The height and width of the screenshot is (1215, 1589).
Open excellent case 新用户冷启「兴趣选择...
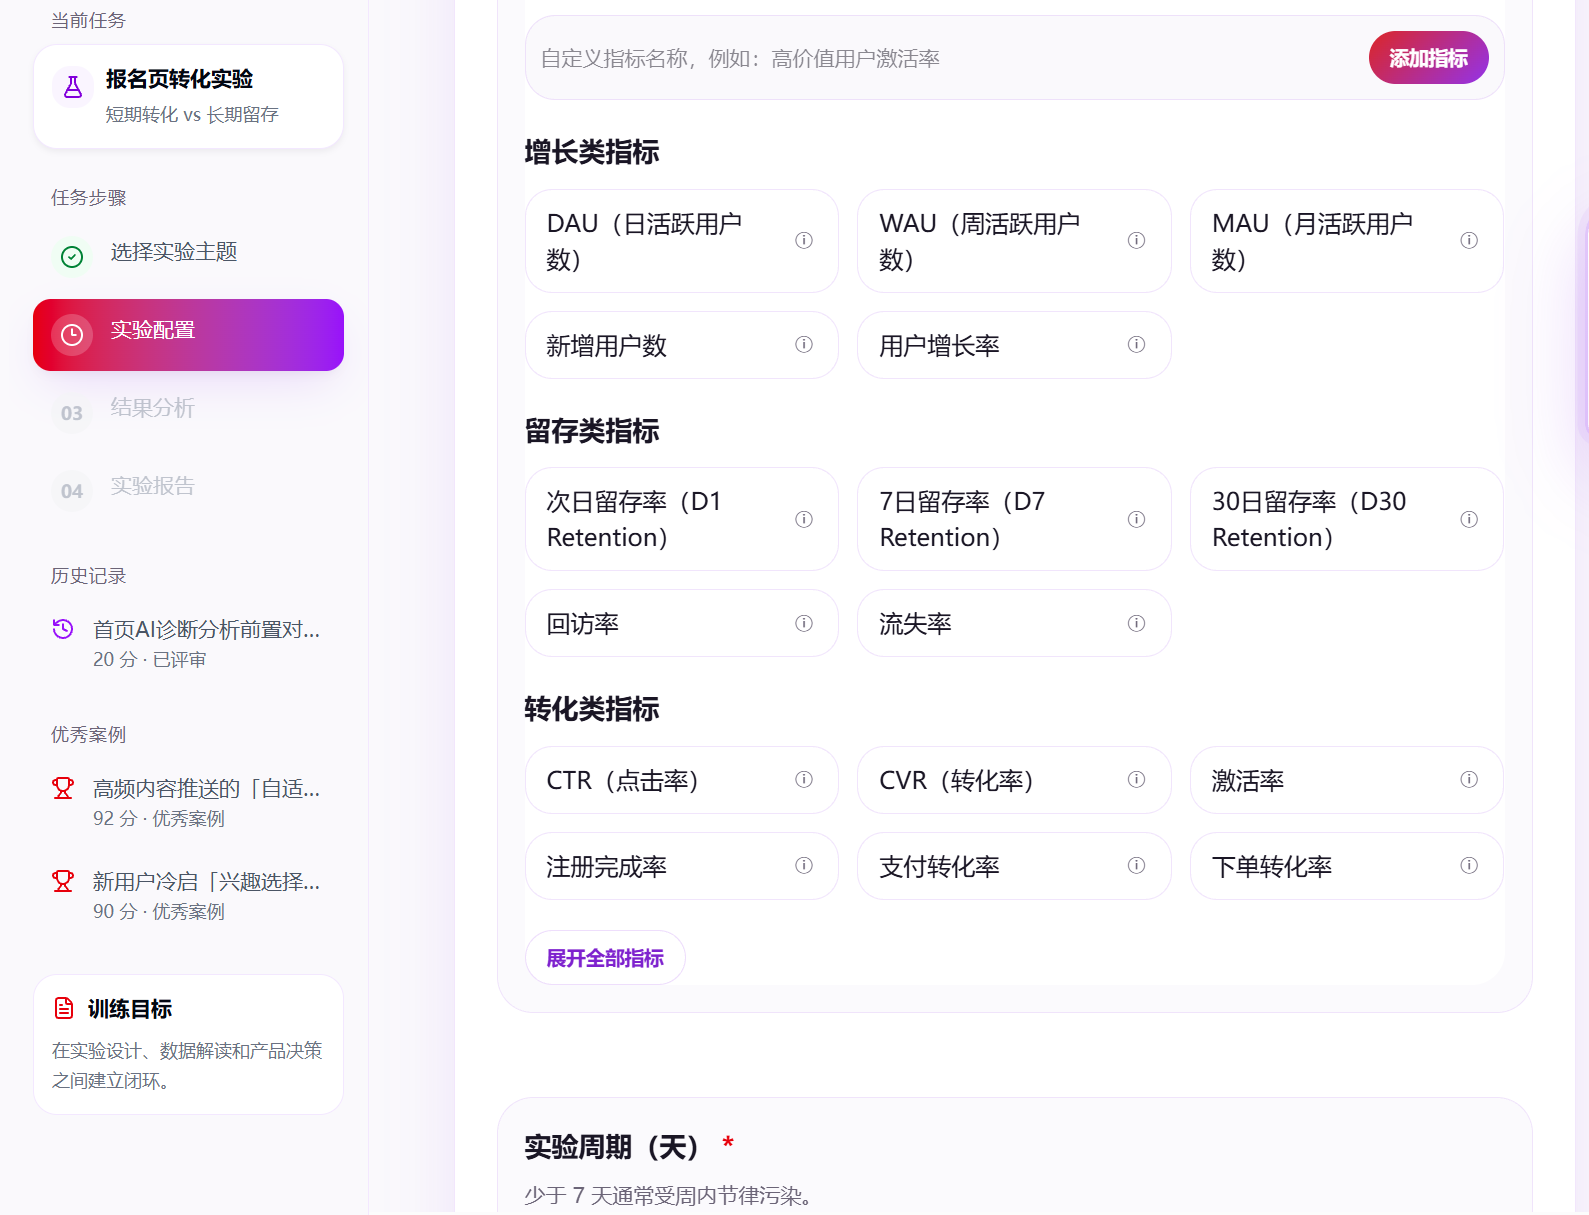click(188, 895)
